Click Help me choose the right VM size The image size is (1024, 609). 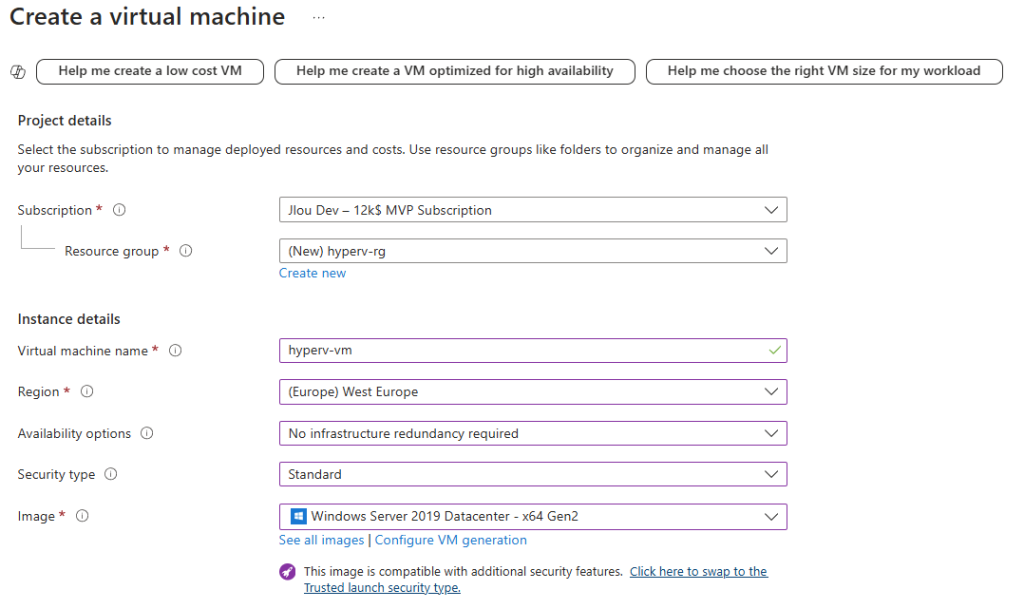pos(824,71)
